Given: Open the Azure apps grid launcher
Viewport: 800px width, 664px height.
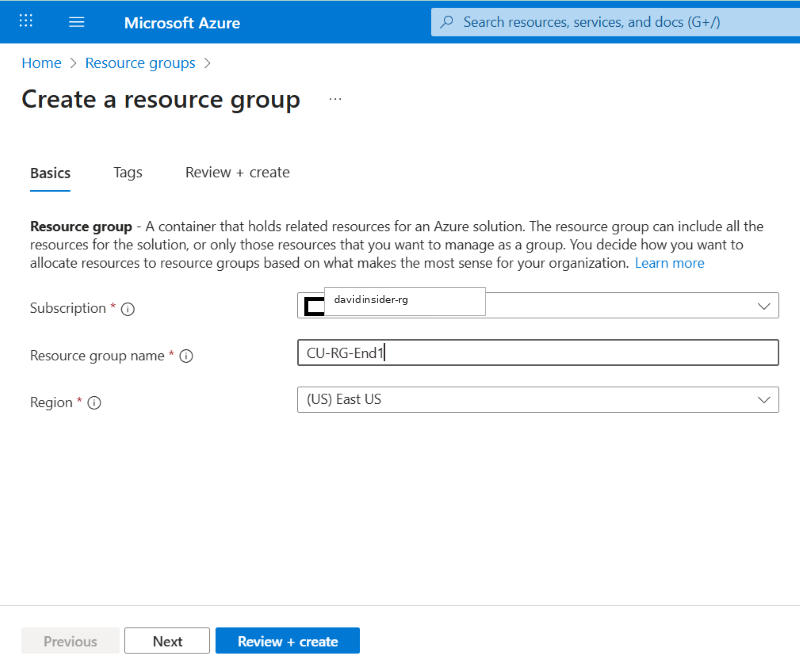Looking at the screenshot, I should (x=26, y=21).
